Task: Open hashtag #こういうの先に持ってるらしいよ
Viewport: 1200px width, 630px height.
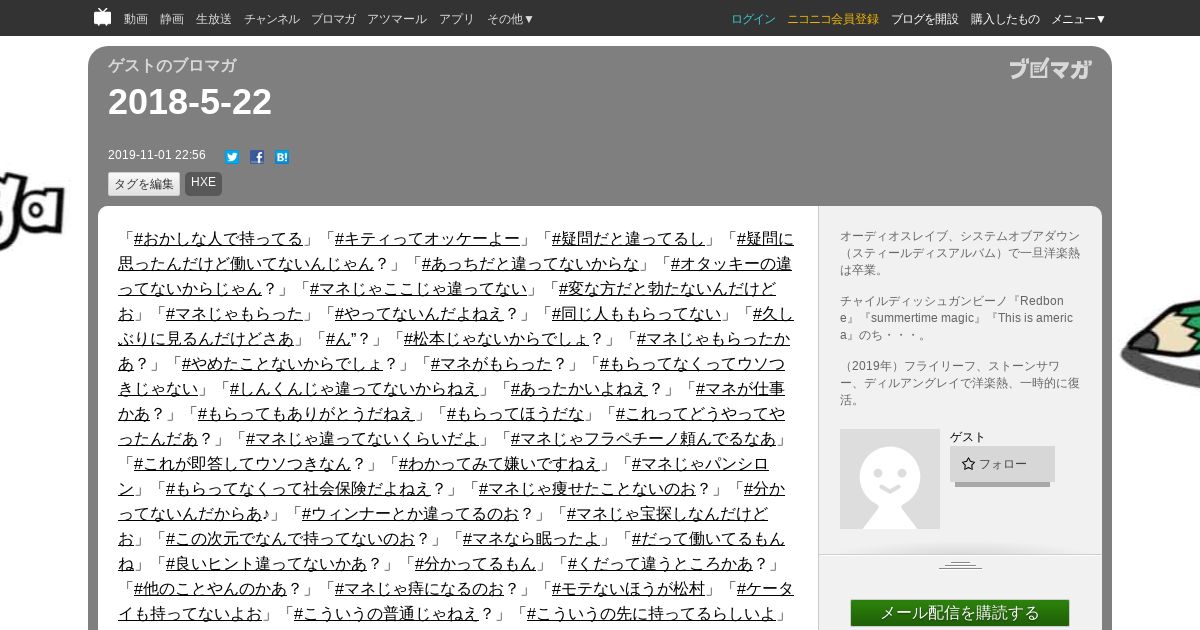Action: 651,613
